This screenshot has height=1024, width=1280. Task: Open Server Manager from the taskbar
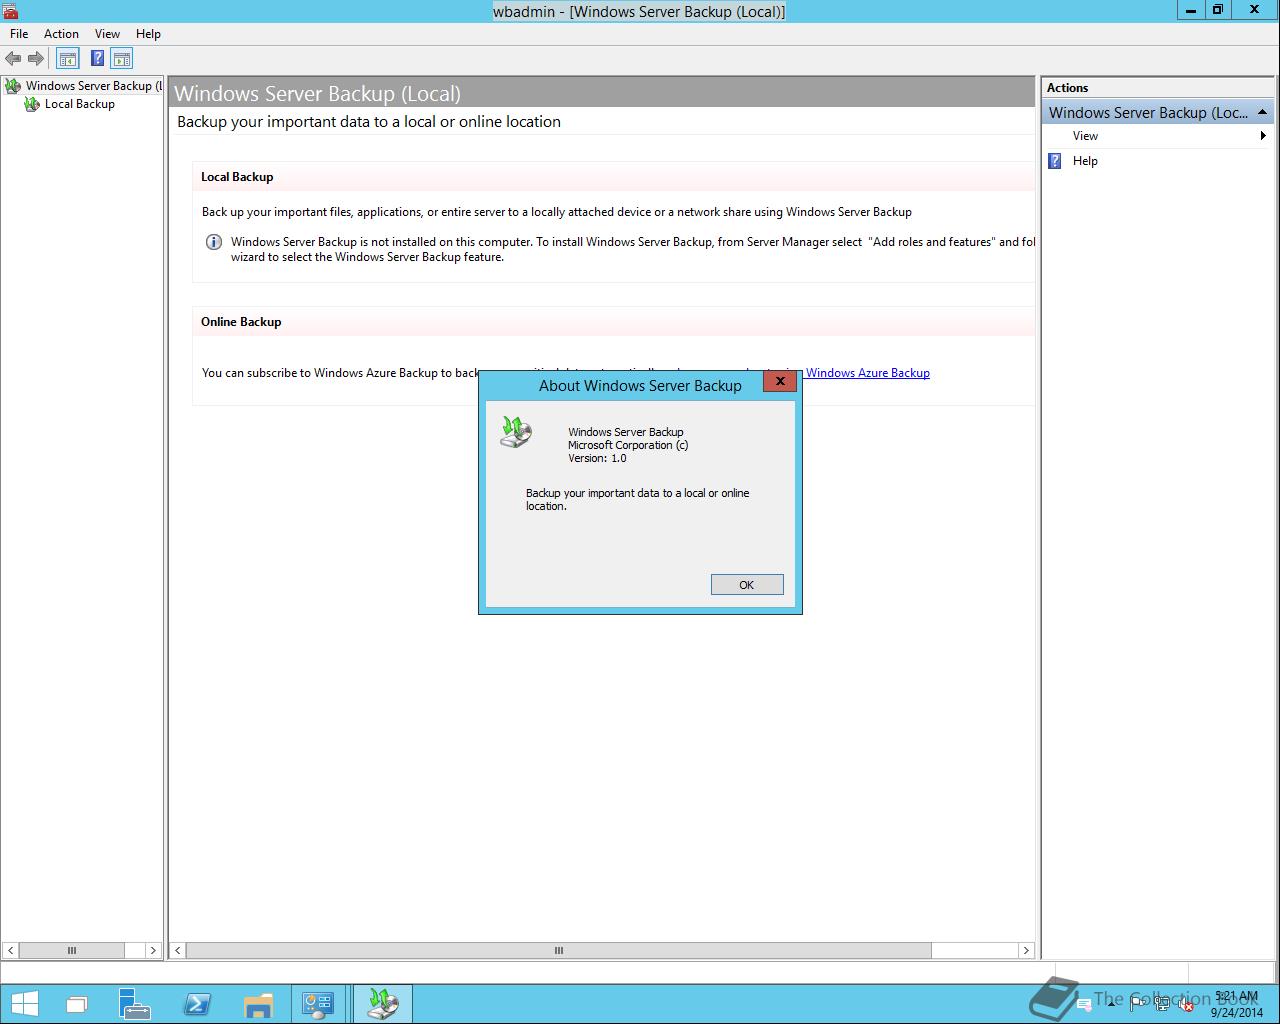[x=135, y=1004]
